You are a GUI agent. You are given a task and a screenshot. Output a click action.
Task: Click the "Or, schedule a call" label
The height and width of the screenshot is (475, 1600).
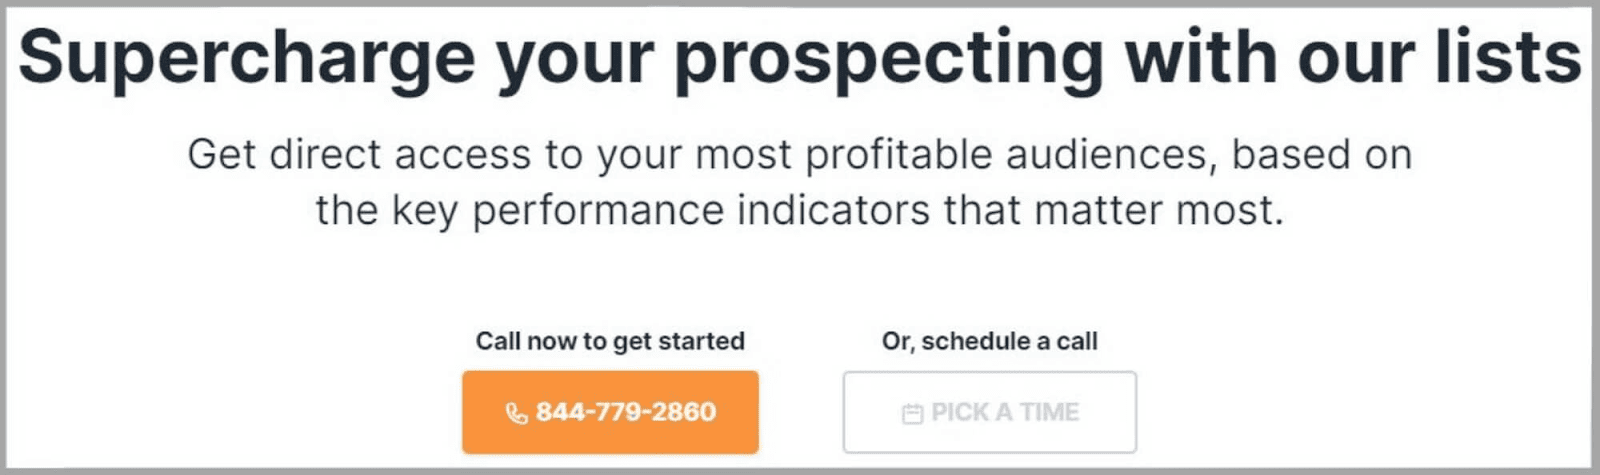click(989, 341)
